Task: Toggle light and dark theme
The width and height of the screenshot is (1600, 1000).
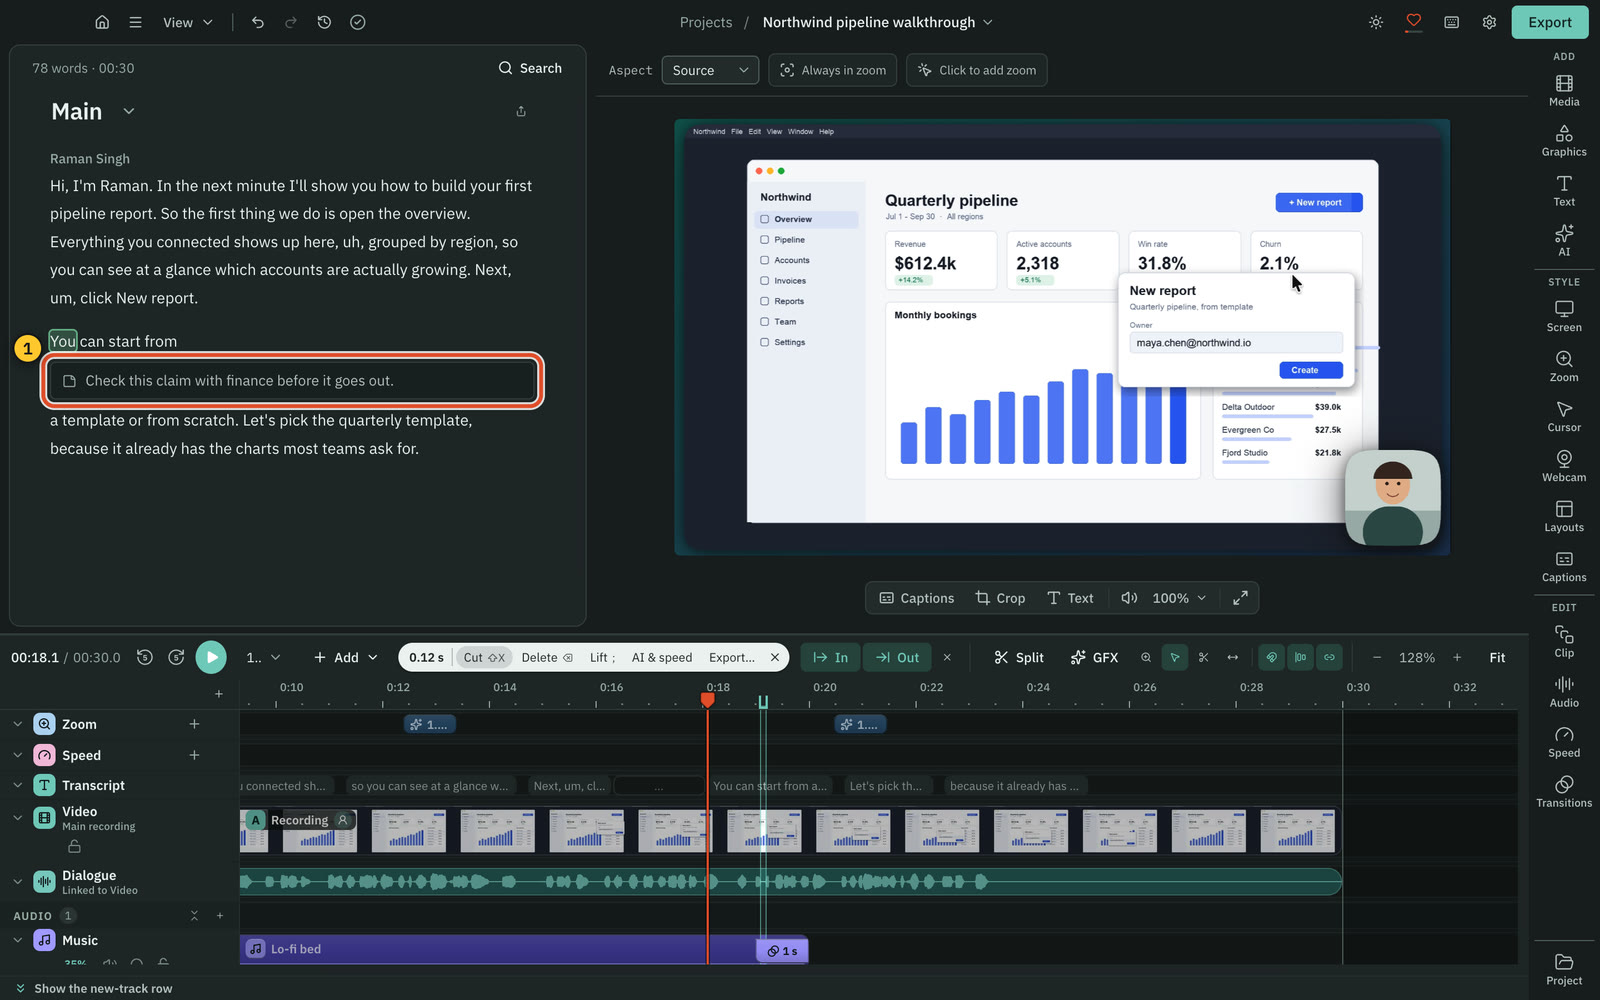Action: pyautogui.click(x=1376, y=22)
